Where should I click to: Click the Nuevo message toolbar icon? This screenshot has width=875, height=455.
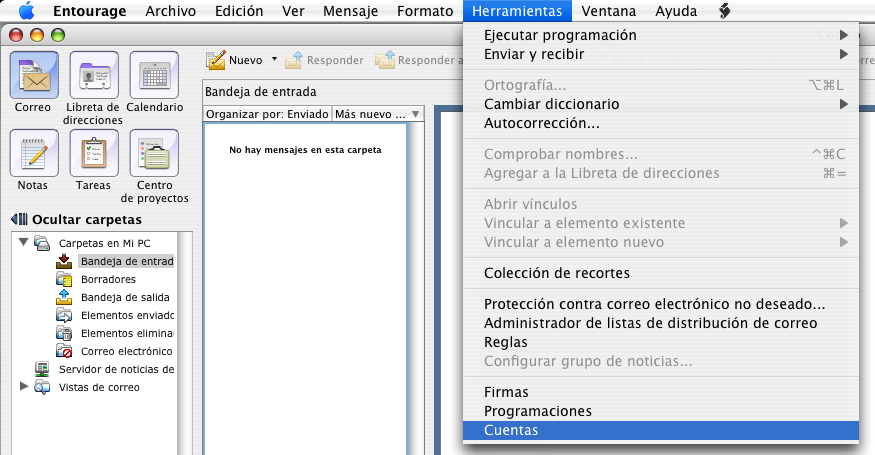click(217, 60)
